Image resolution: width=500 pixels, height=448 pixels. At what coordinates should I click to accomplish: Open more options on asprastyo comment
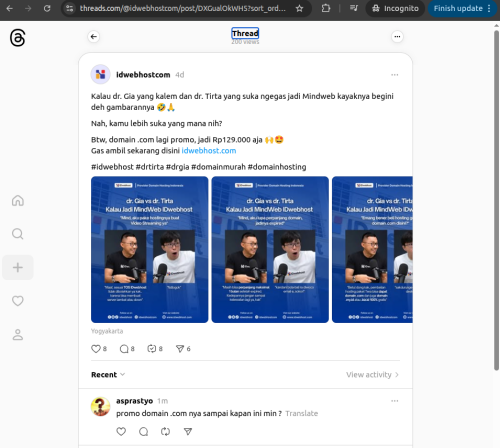tap(395, 401)
